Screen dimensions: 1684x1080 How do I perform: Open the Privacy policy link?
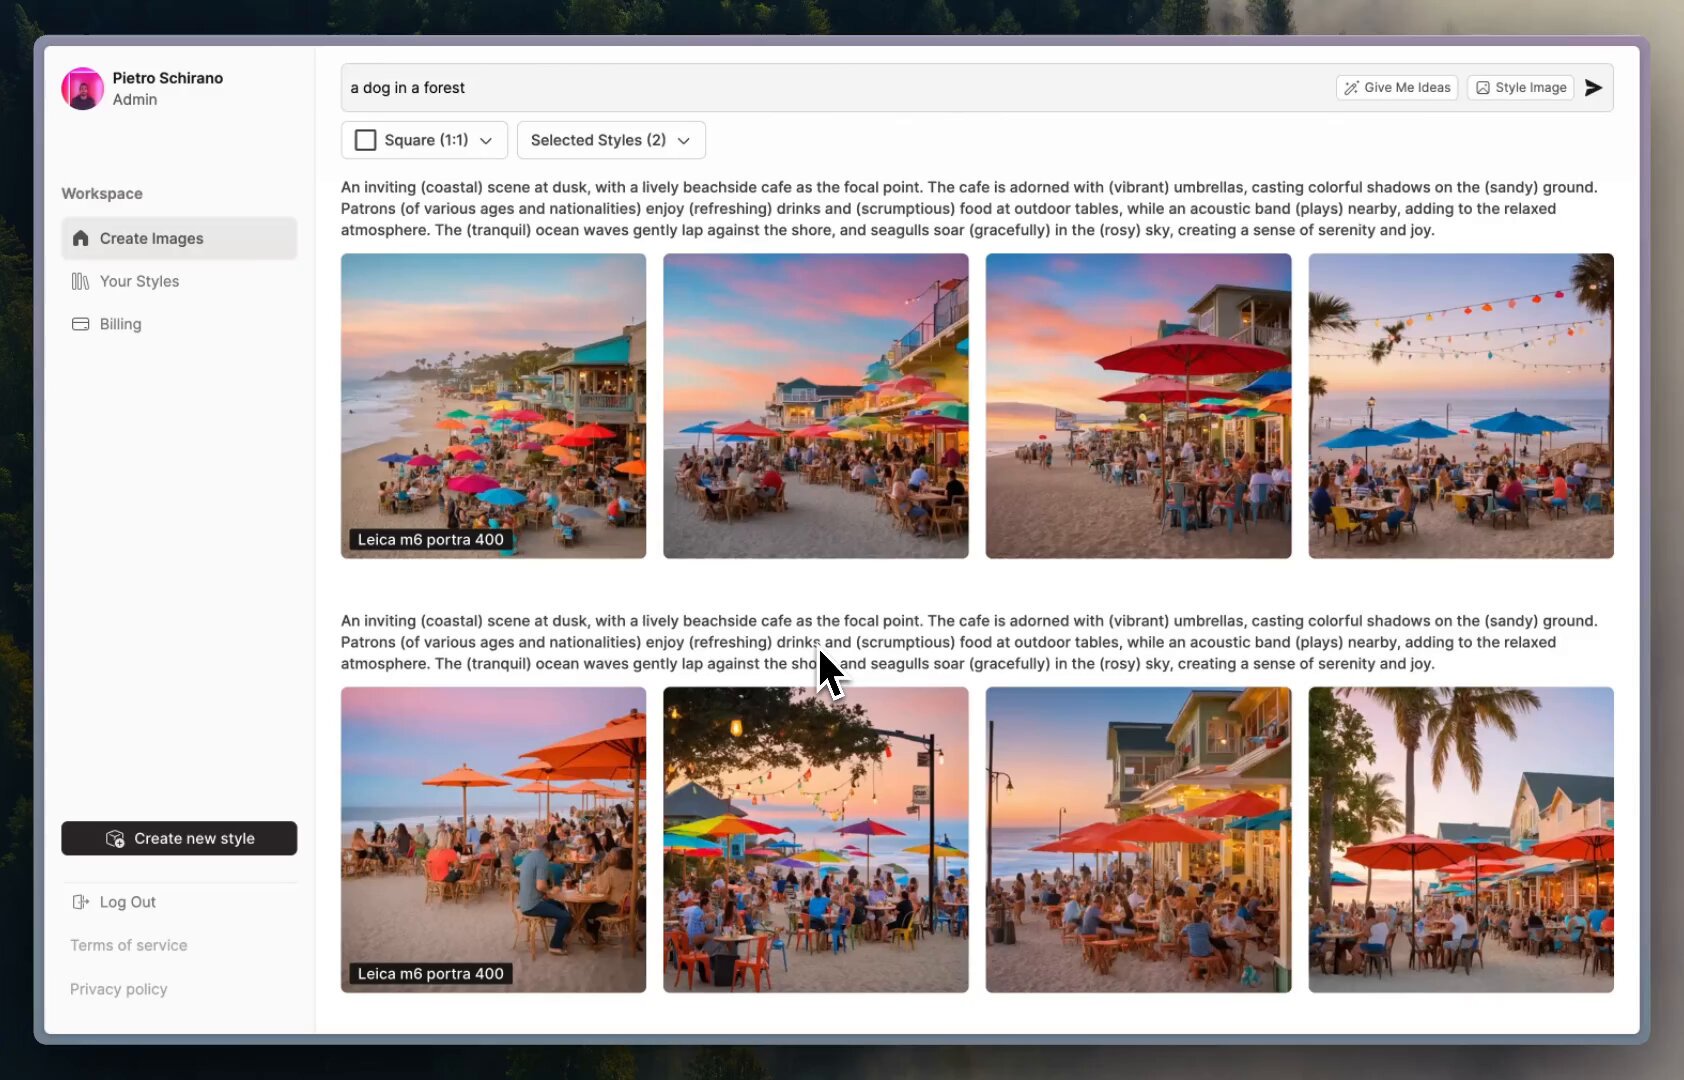click(x=119, y=989)
